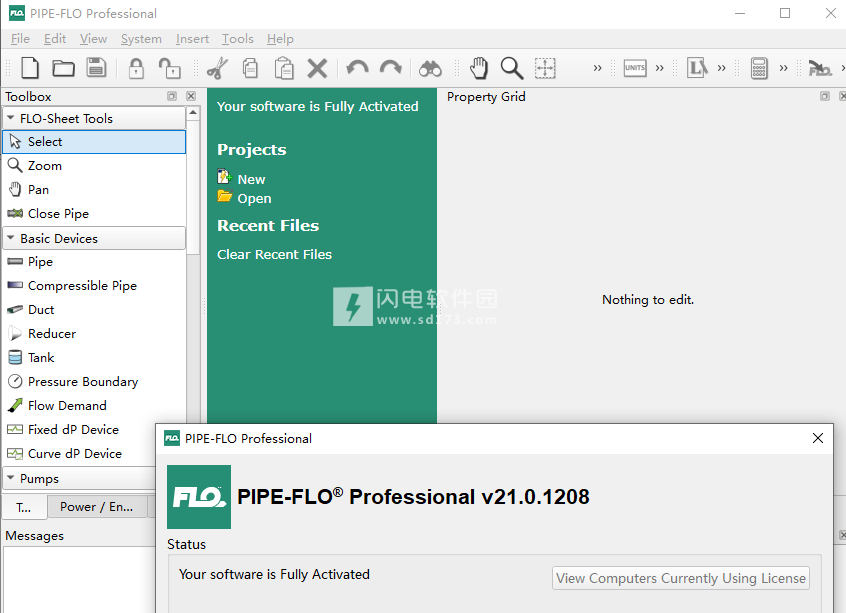Click the Redo arrow icon

[x=391, y=68]
